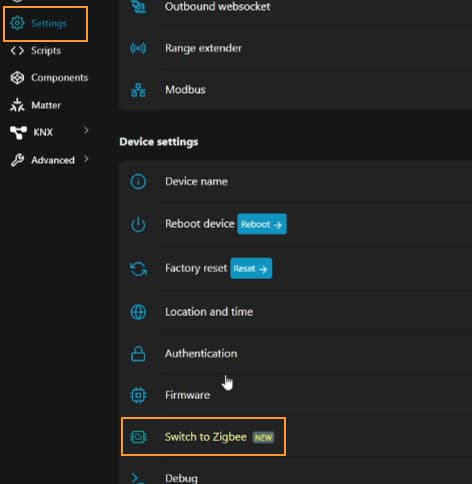Open the Scripts section
This screenshot has height=484, width=472.
(46, 51)
